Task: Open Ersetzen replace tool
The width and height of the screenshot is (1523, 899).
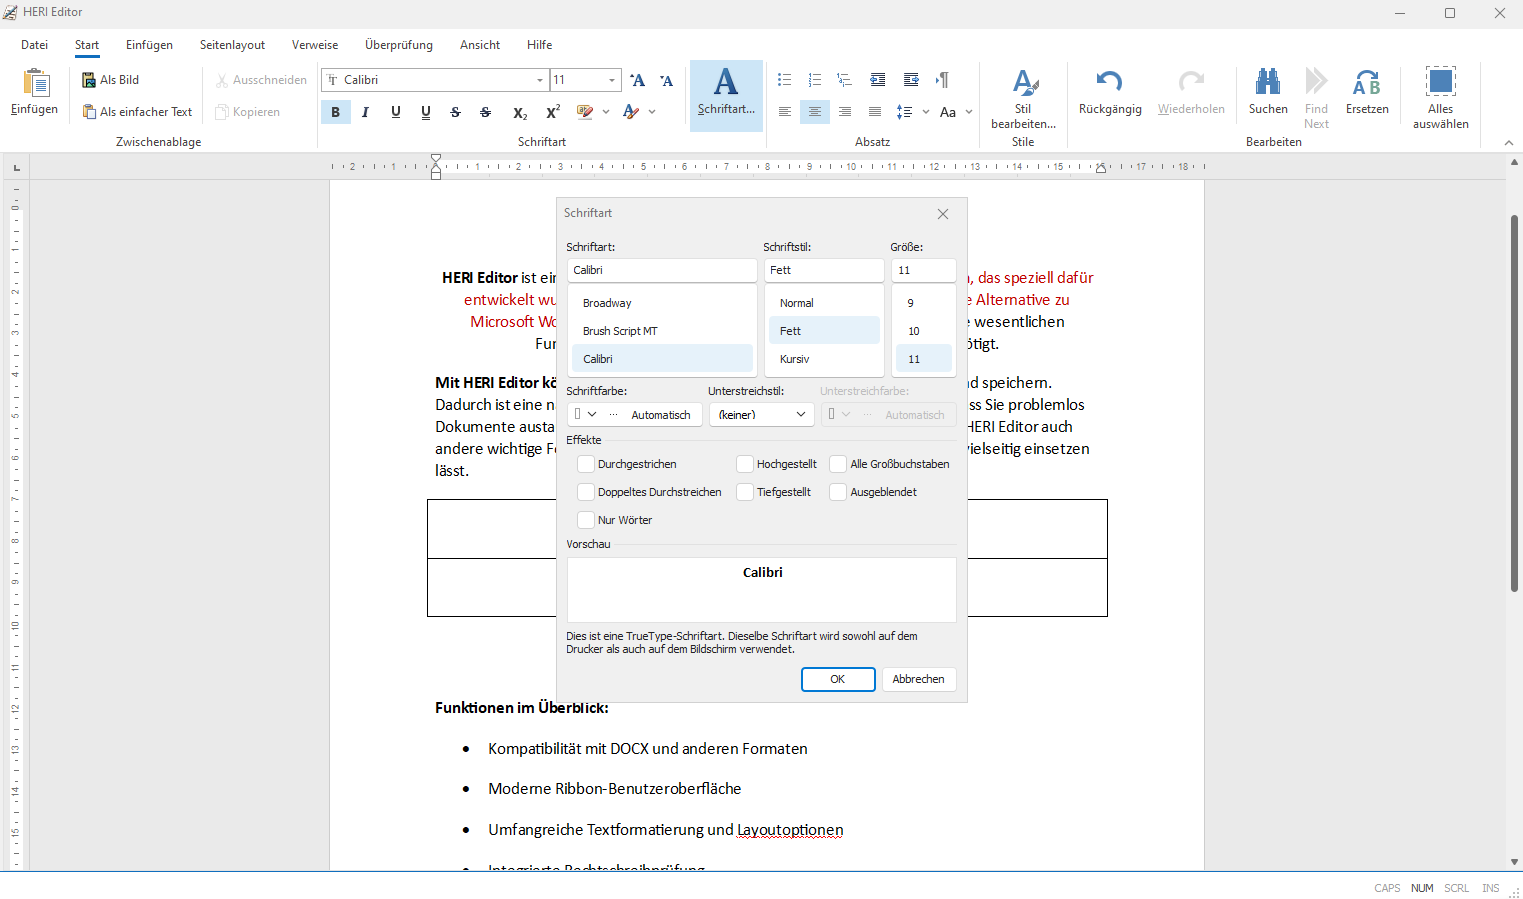Action: (x=1367, y=92)
